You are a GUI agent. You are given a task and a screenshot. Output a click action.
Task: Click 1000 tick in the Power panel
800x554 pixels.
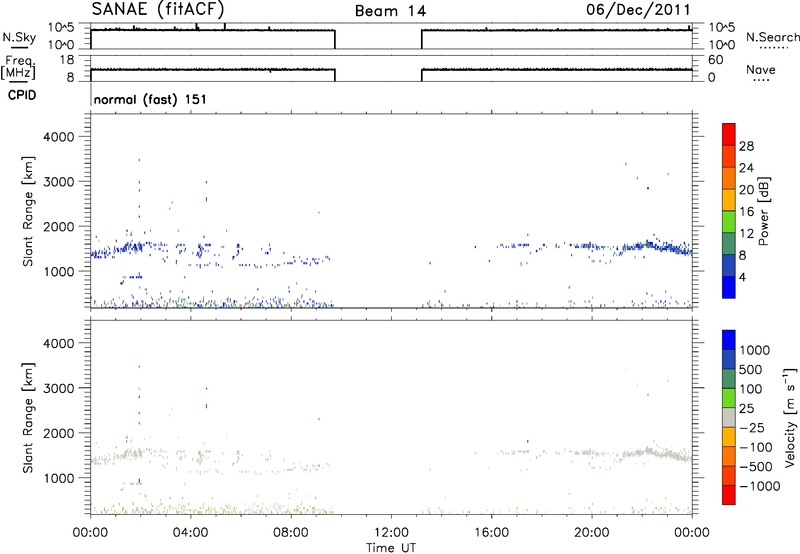coord(58,271)
